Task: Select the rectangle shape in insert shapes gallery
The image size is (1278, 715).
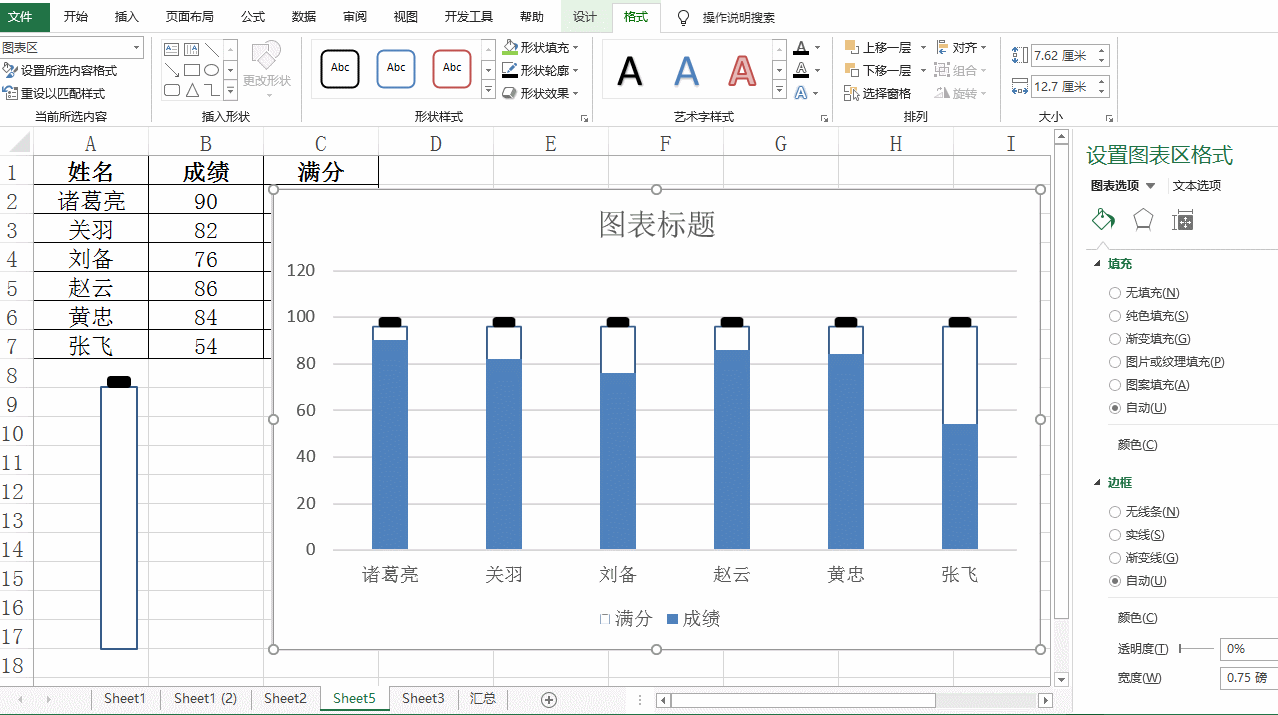Action: coord(192,70)
